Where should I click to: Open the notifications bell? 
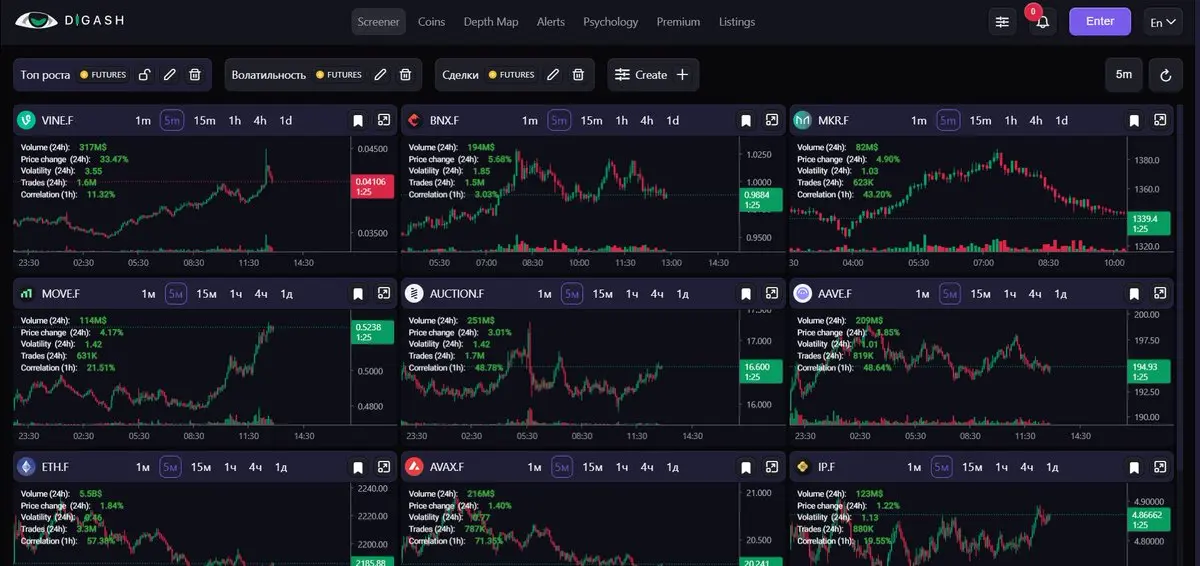pyautogui.click(x=1043, y=22)
